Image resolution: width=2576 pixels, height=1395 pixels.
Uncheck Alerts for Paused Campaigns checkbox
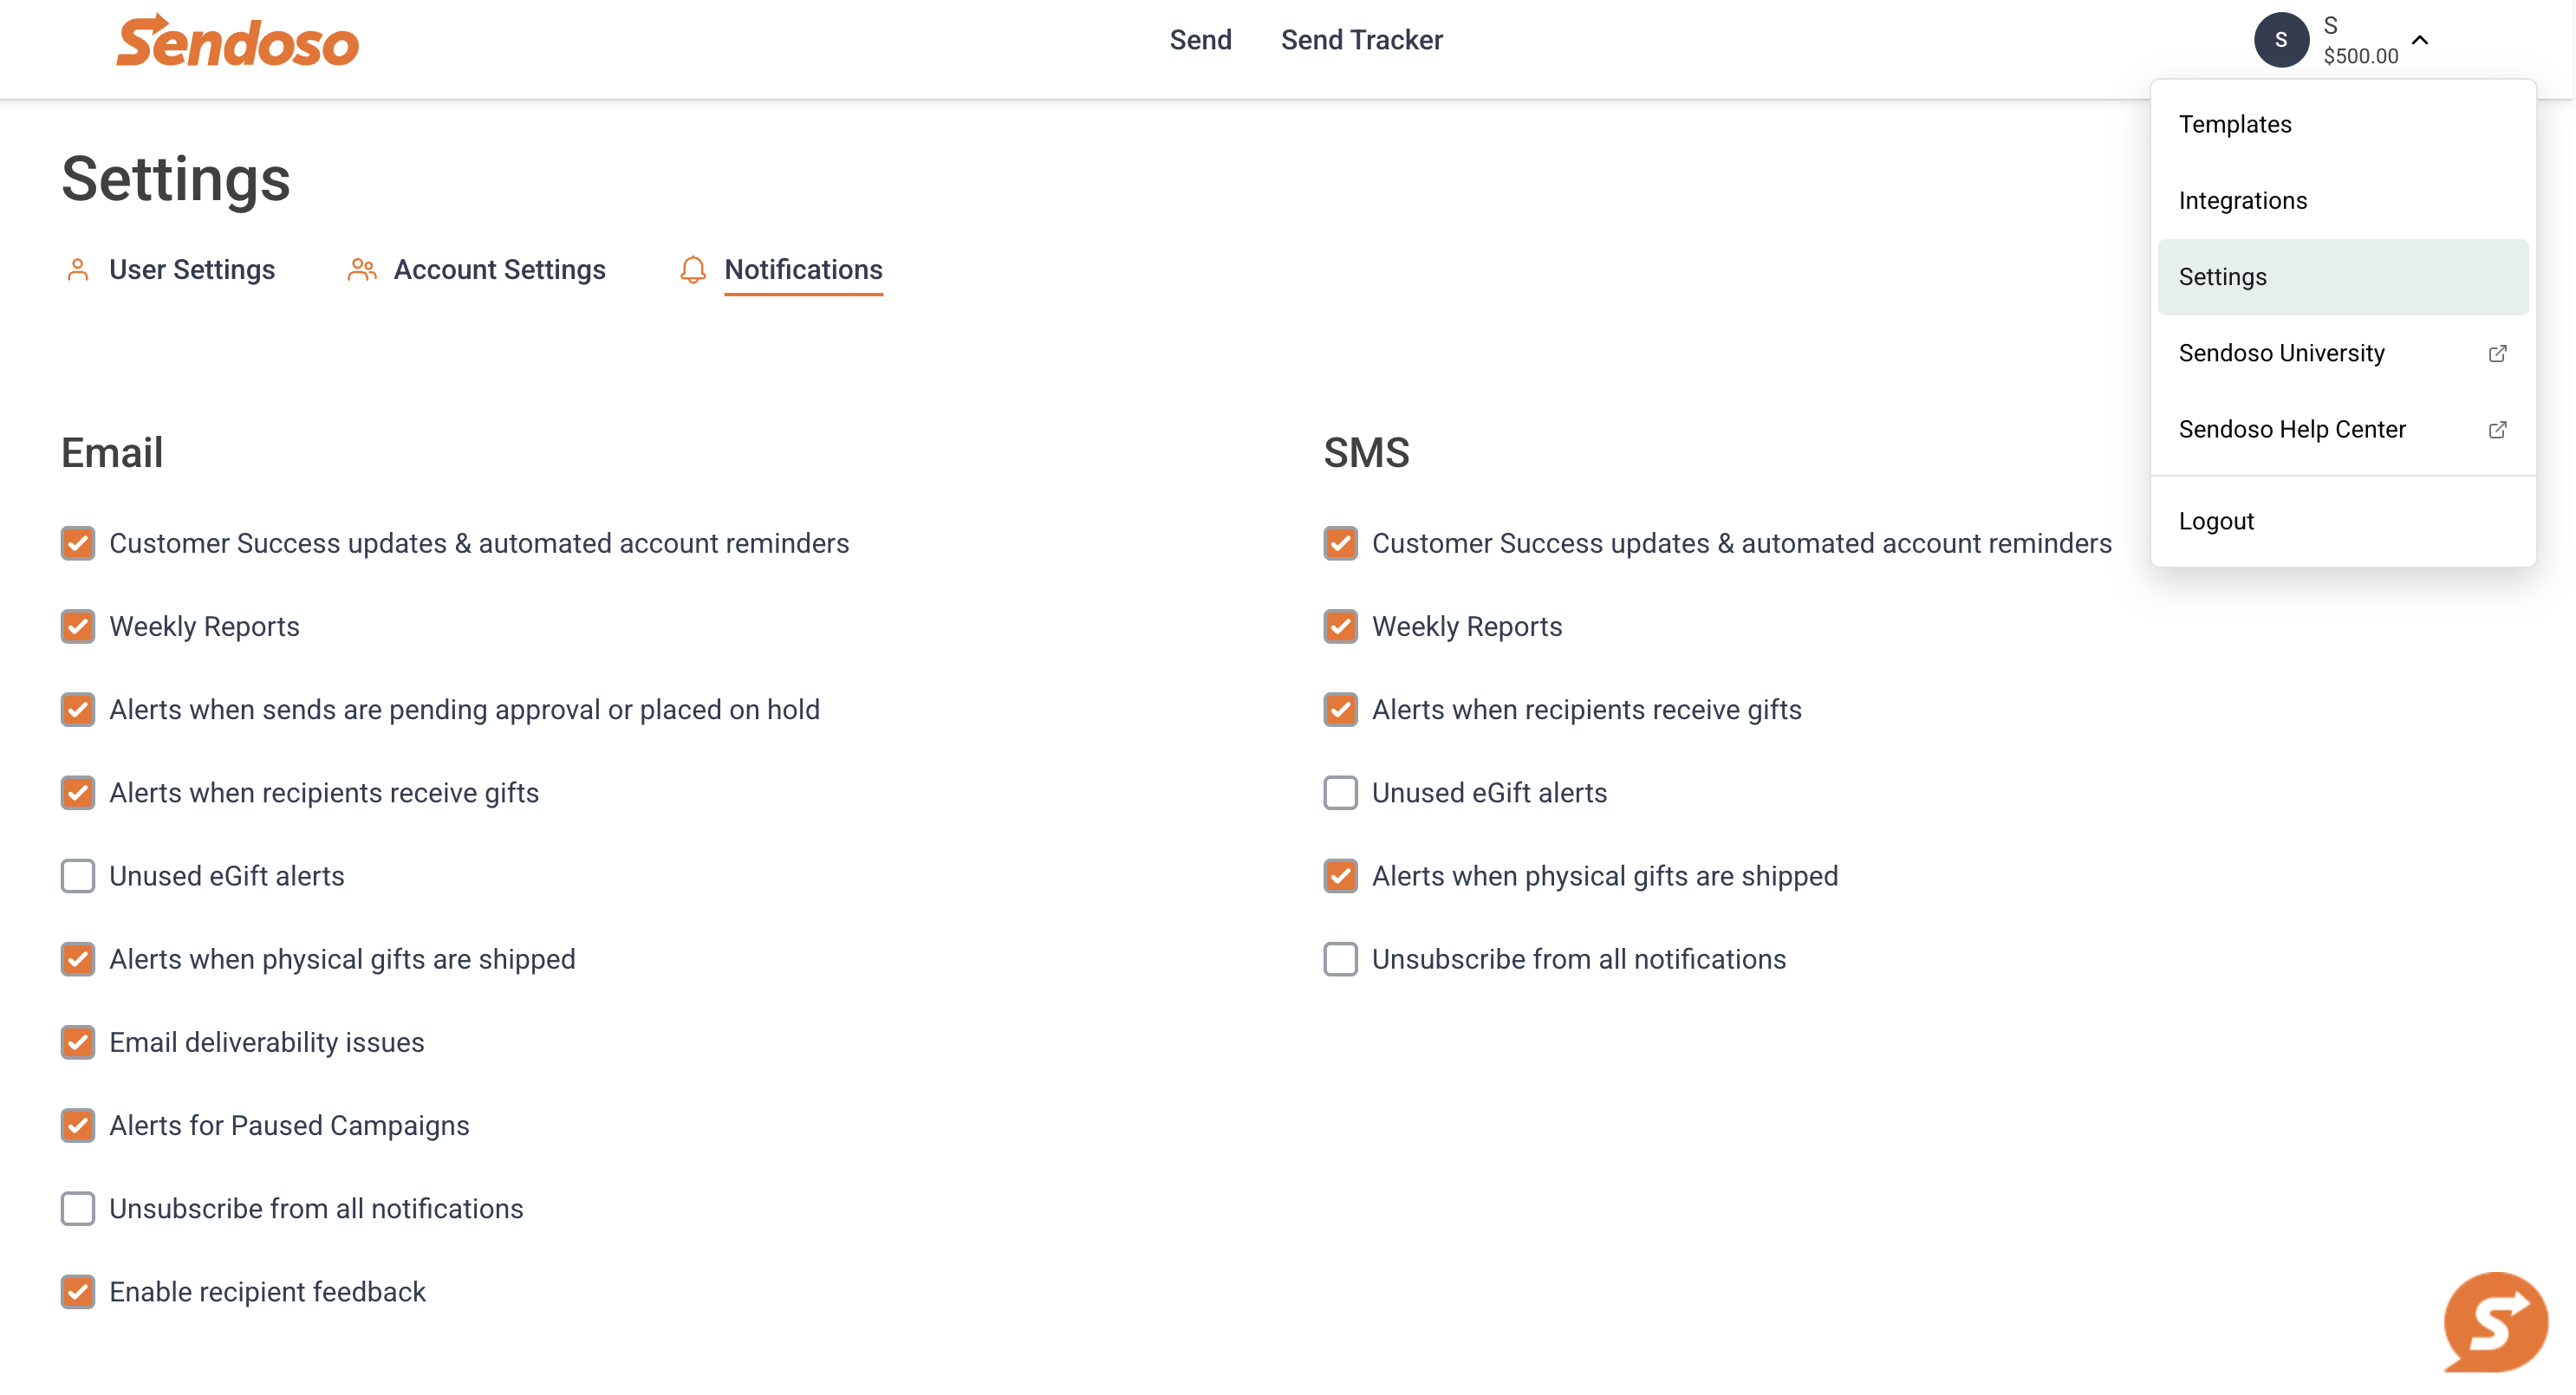tap(78, 1126)
